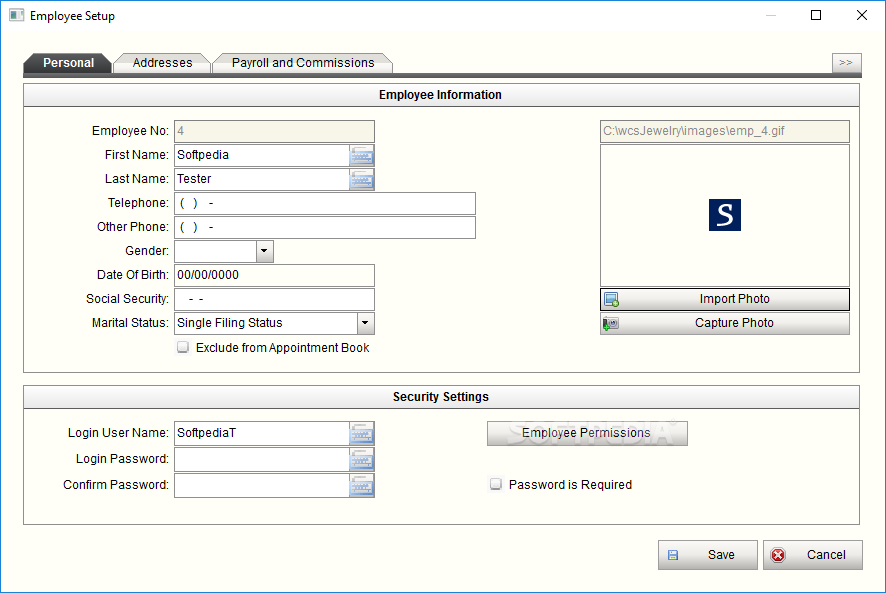Image resolution: width=886 pixels, height=593 pixels.
Task: Open the Marital Status dropdown
Action: (x=365, y=323)
